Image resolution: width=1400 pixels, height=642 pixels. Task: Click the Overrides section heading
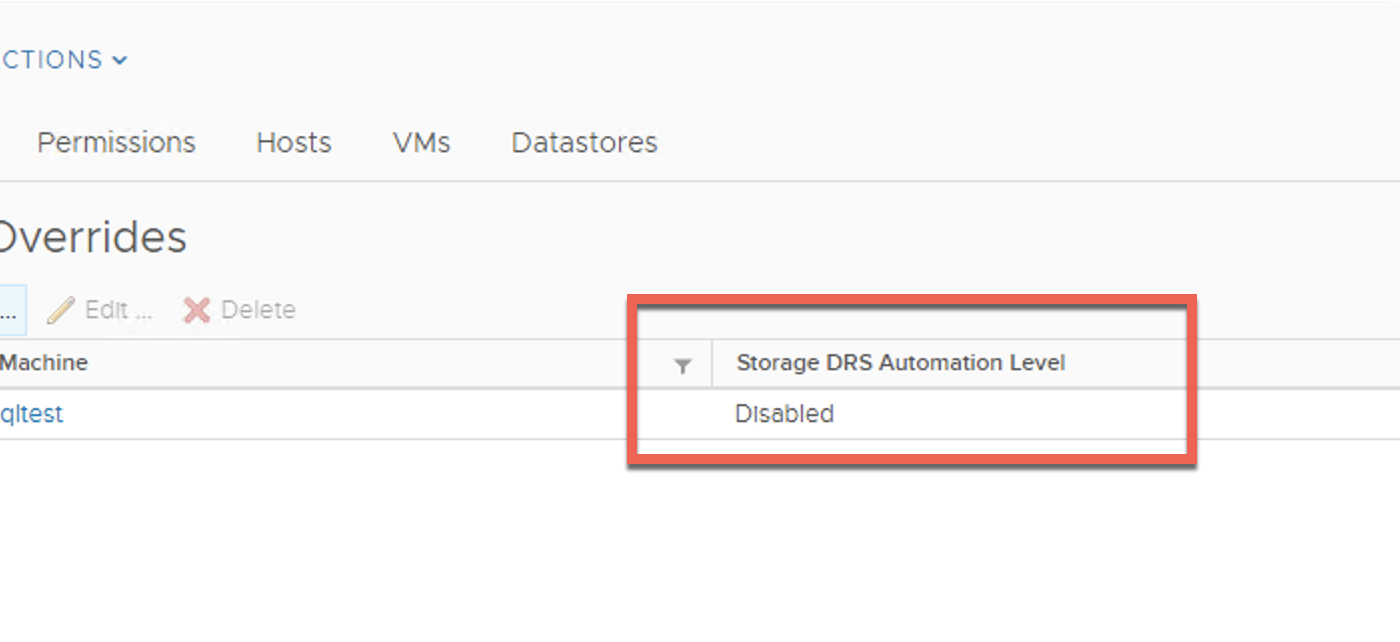pyautogui.click(x=92, y=238)
